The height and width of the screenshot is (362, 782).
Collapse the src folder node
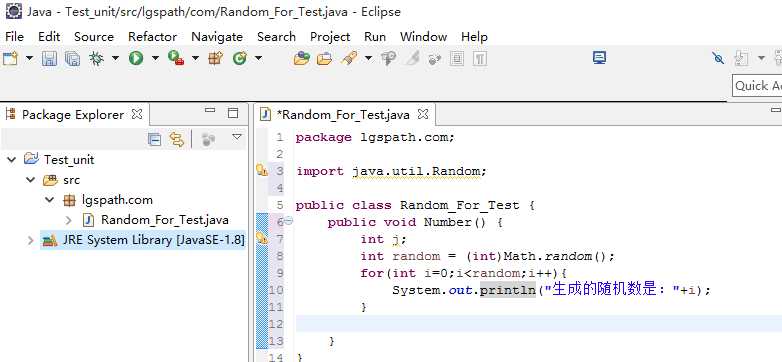pos(31,180)
